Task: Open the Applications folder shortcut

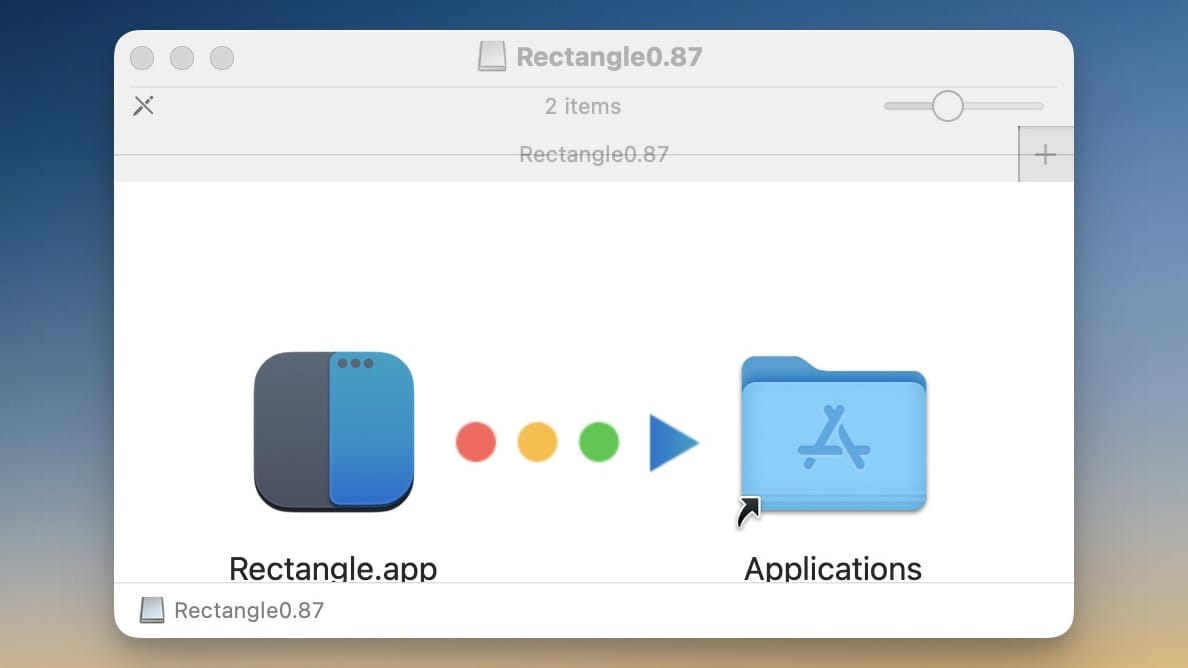Action: (x=833, y=435)
